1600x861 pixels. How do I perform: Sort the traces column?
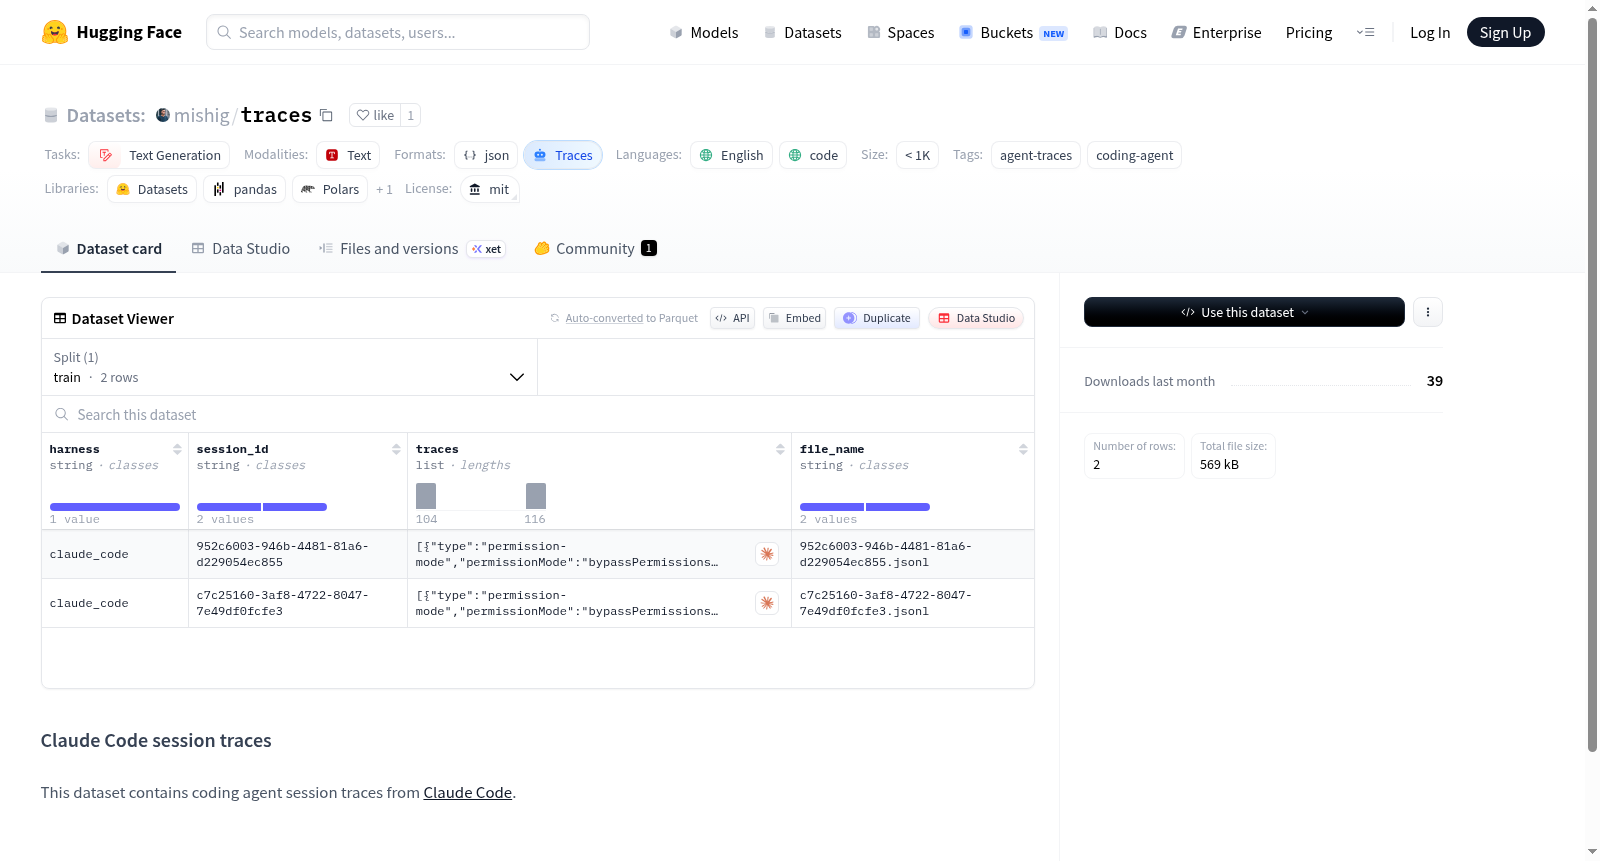click(780, 449)
